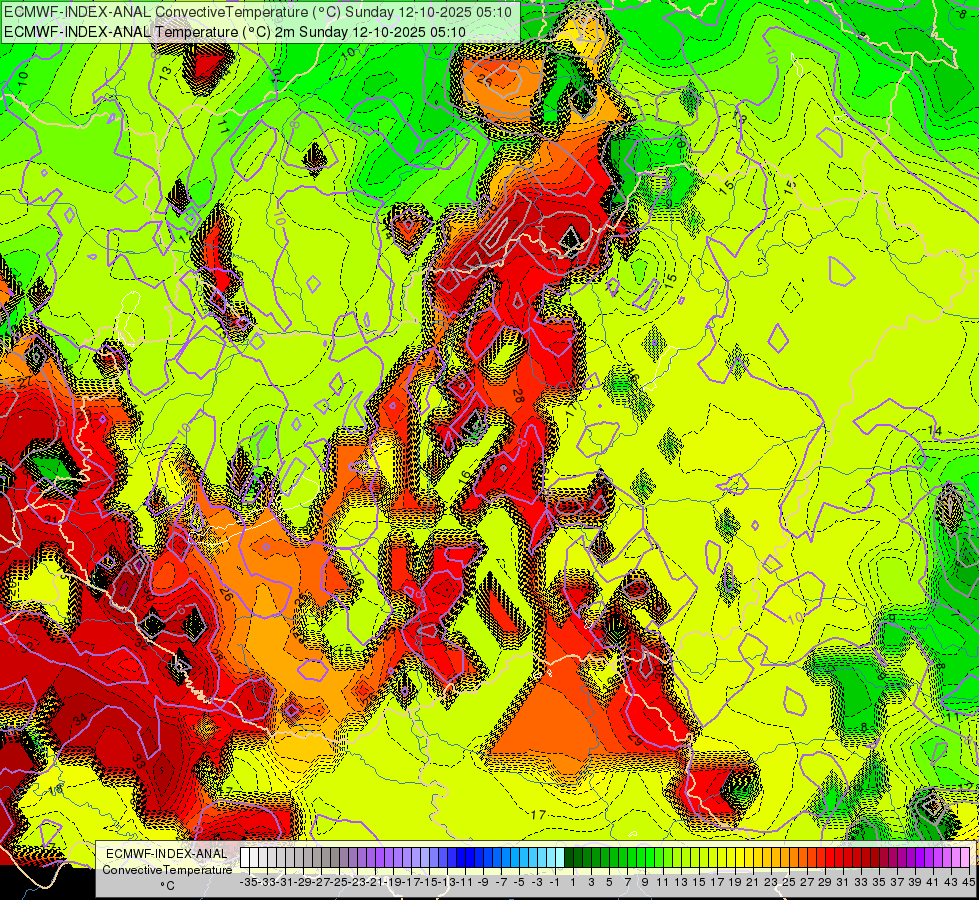979x900 pixels.
Task: Click the contour label '13' on the map
Action: [x=165, y=72]
